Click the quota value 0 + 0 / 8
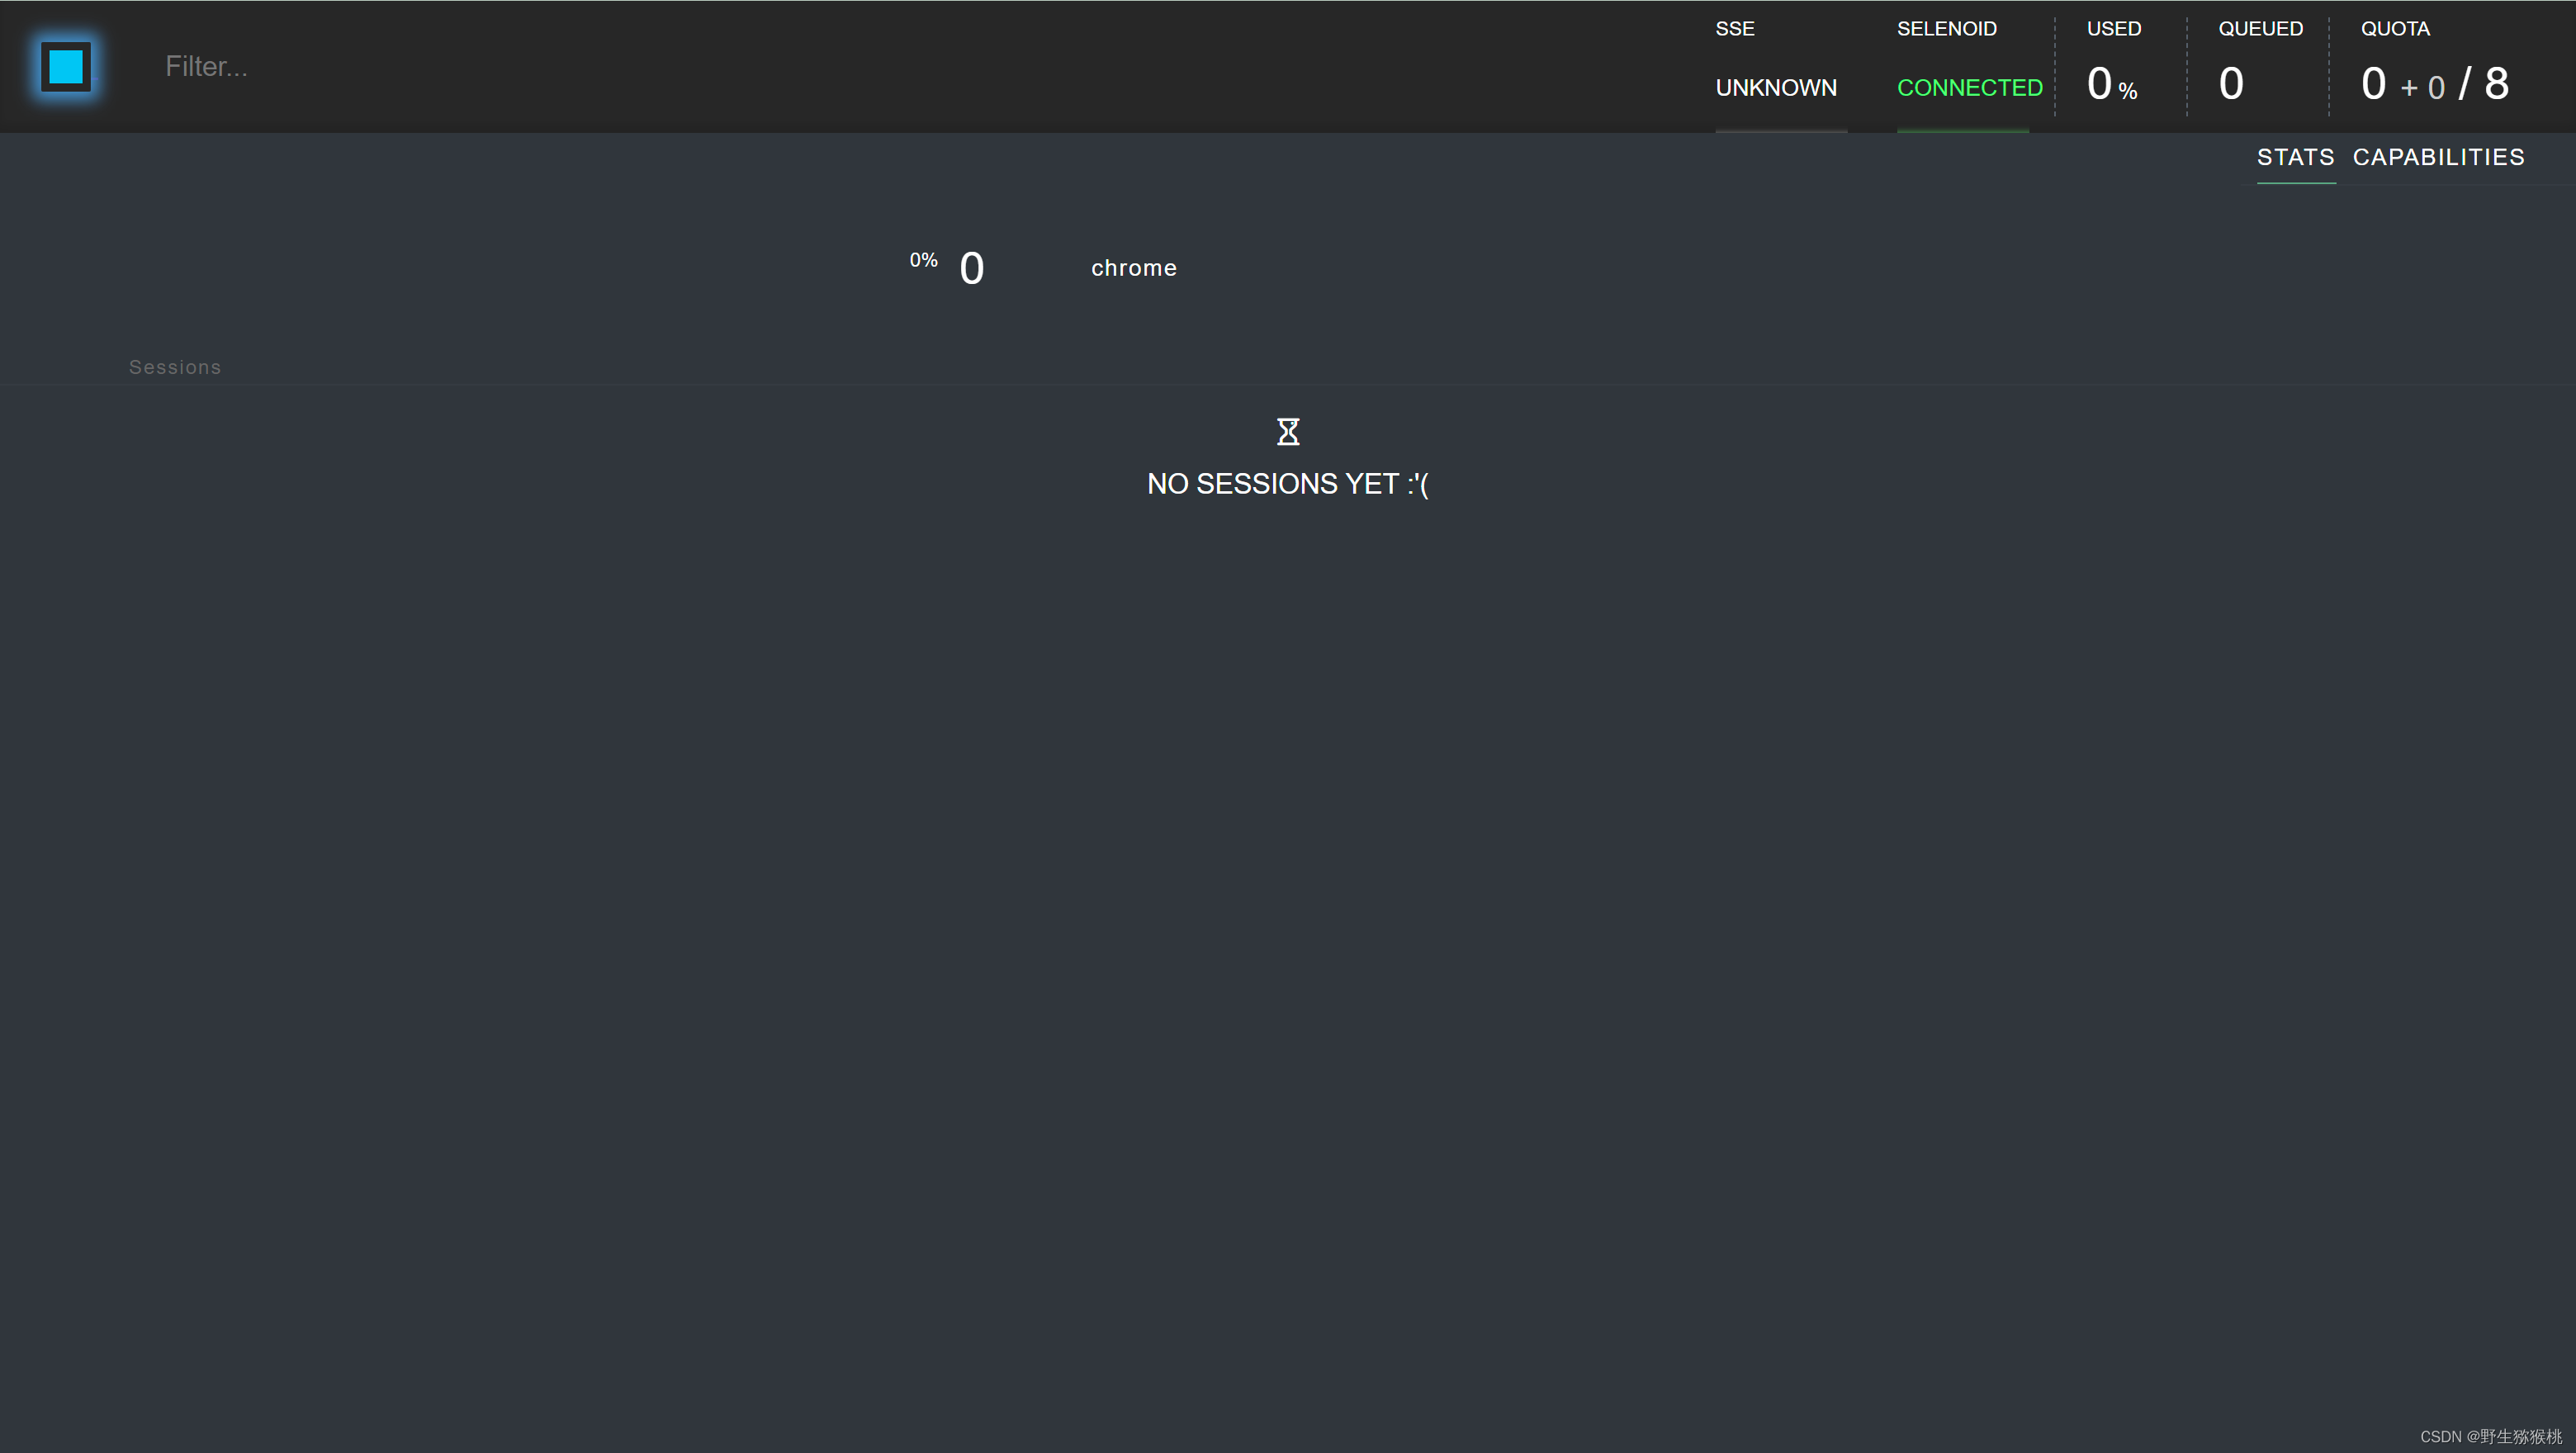Image resolution: width=2576 pixels, height=1453 pixels. pos(2434,84)
